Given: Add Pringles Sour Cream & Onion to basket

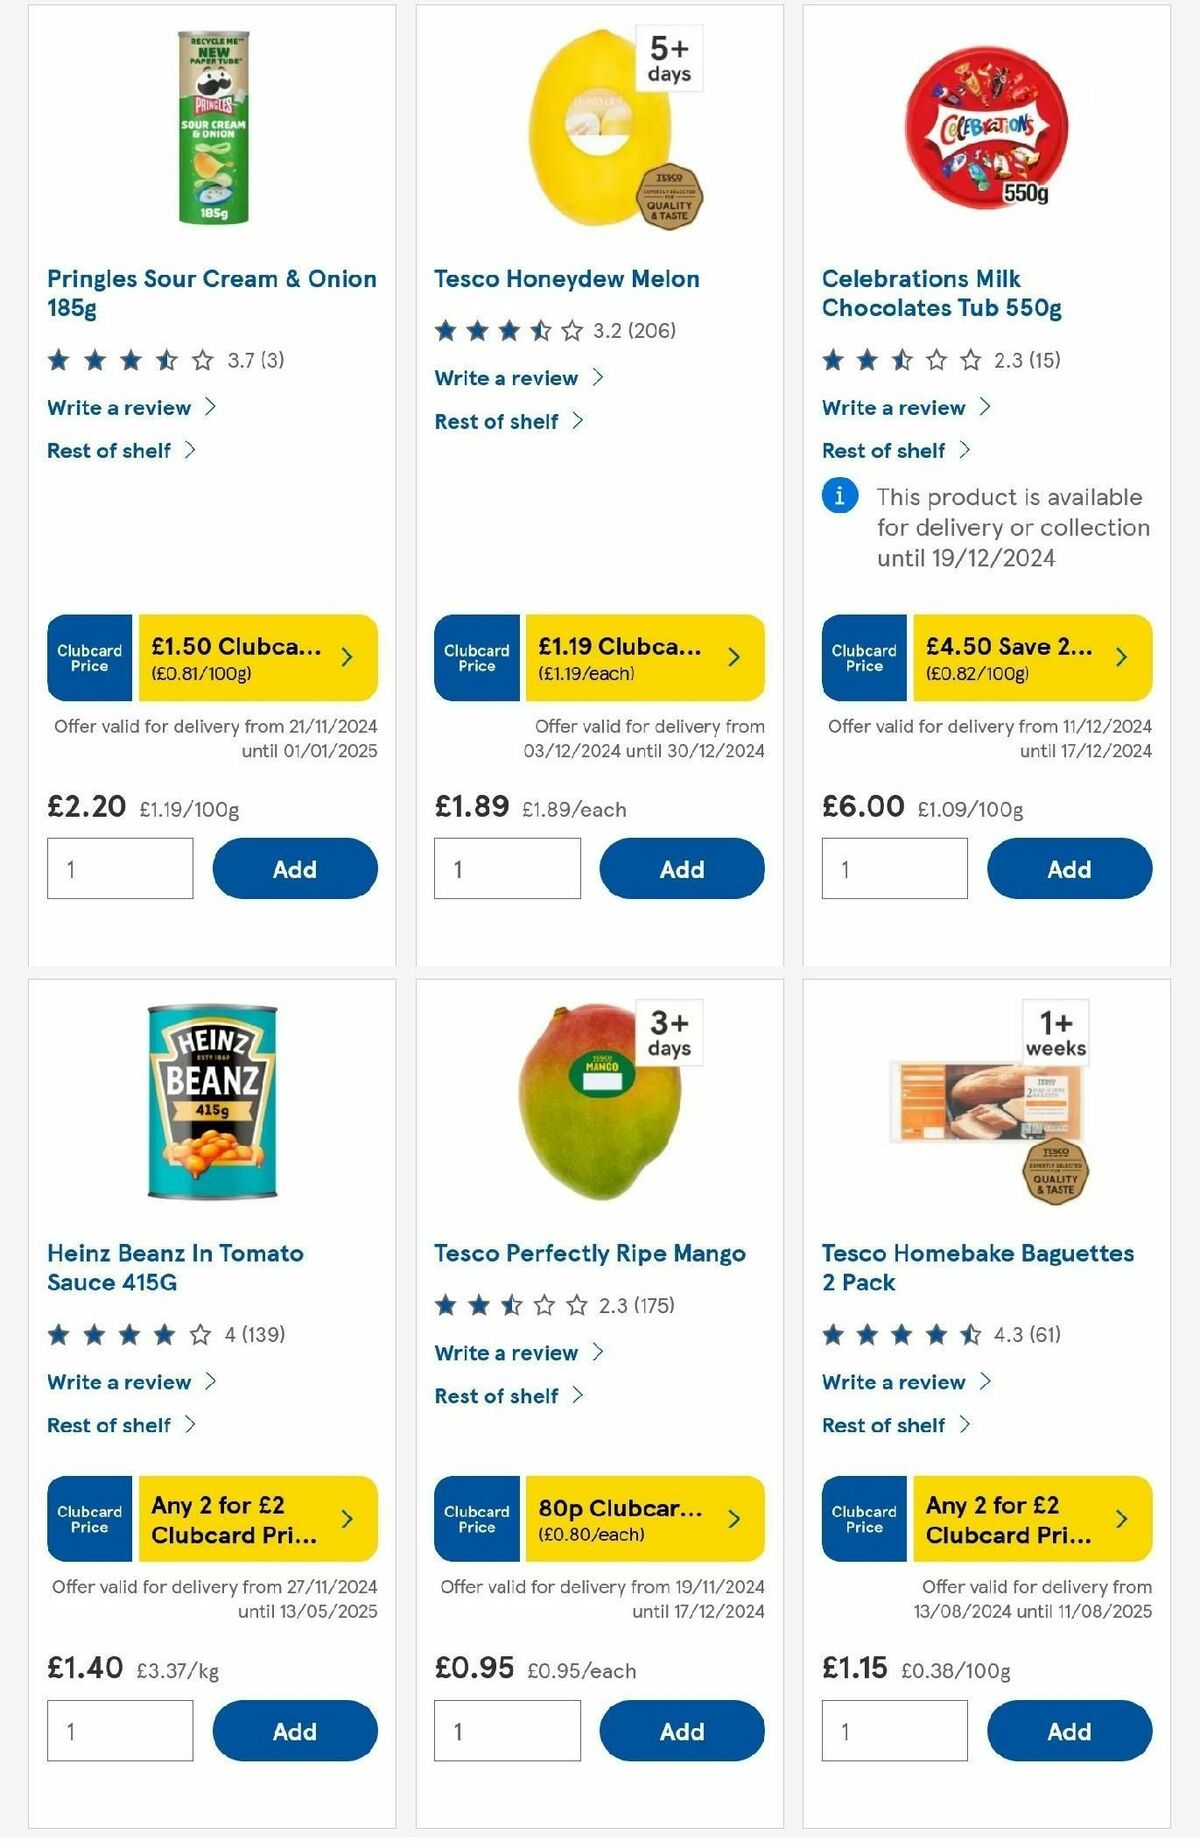Looking at the screenshot, I should click(x=292, y=868).
